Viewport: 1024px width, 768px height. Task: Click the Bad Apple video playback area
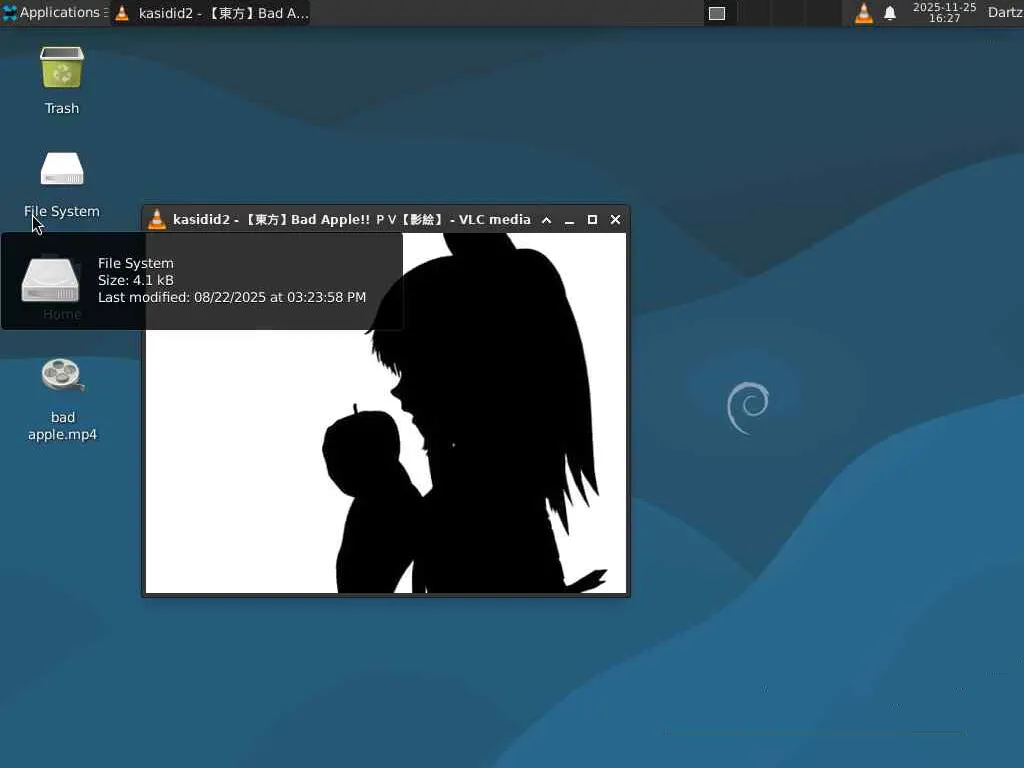click(x=385, y=413)
